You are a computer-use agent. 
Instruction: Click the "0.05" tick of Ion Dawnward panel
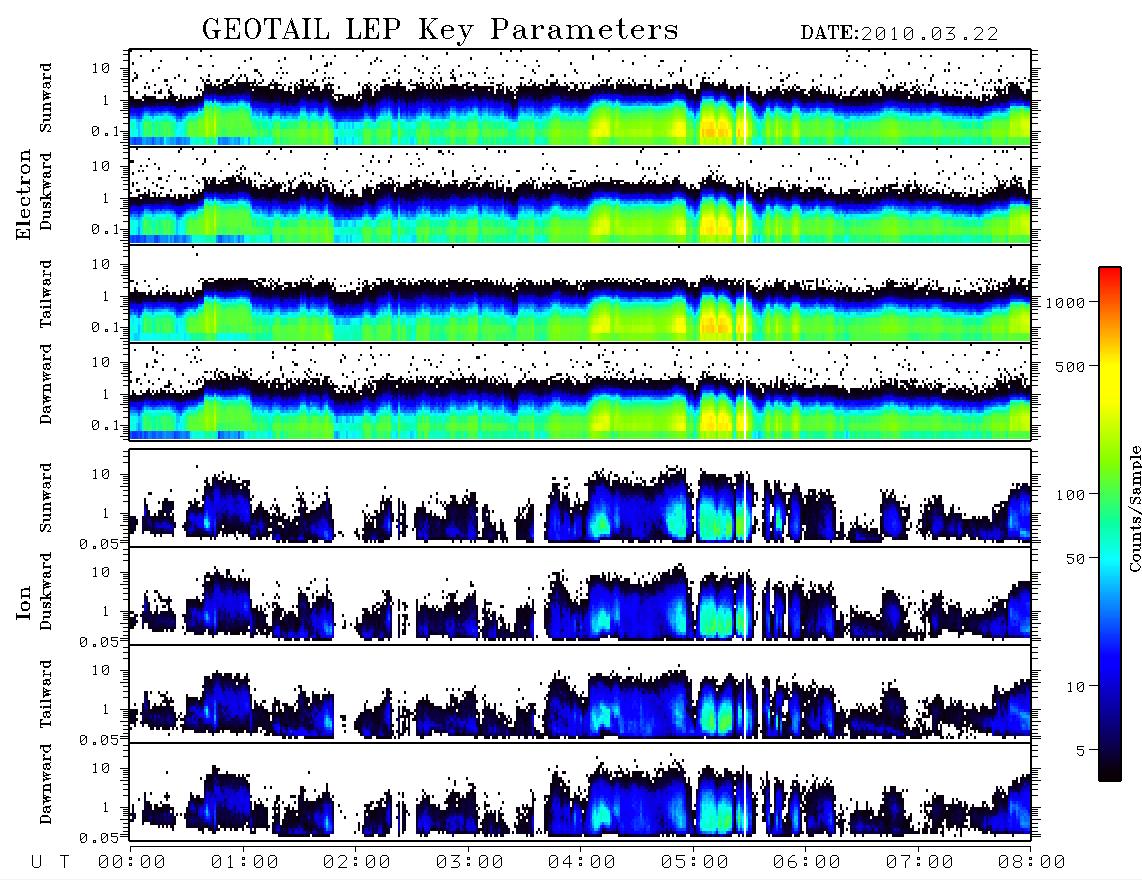[98, 838]
